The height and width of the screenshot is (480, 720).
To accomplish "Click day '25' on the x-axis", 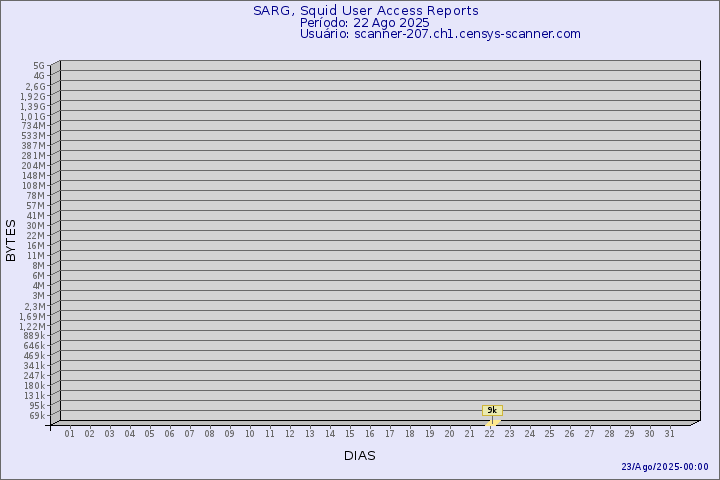I will (x=550, y=434).
